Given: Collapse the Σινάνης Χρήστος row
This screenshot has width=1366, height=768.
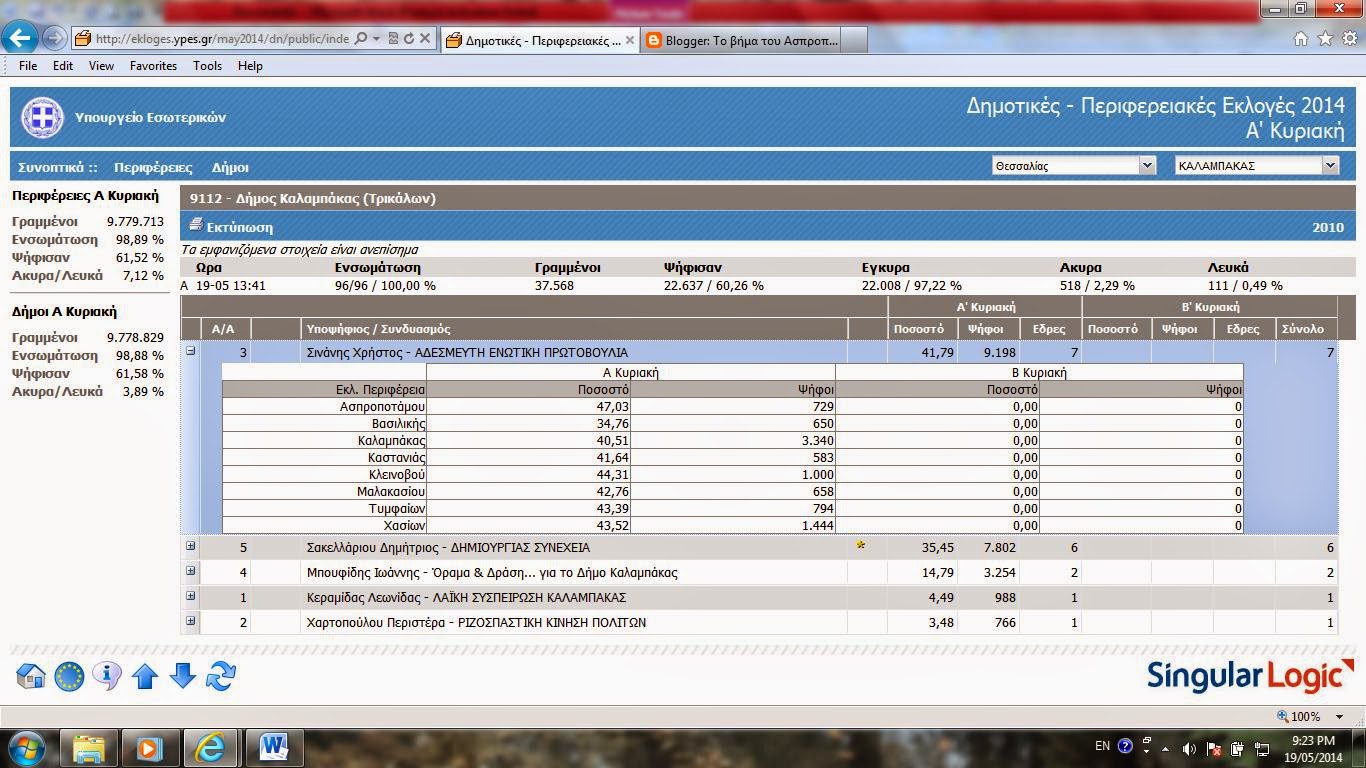Looking at the screenshot, I should click(x=190, y=351).
